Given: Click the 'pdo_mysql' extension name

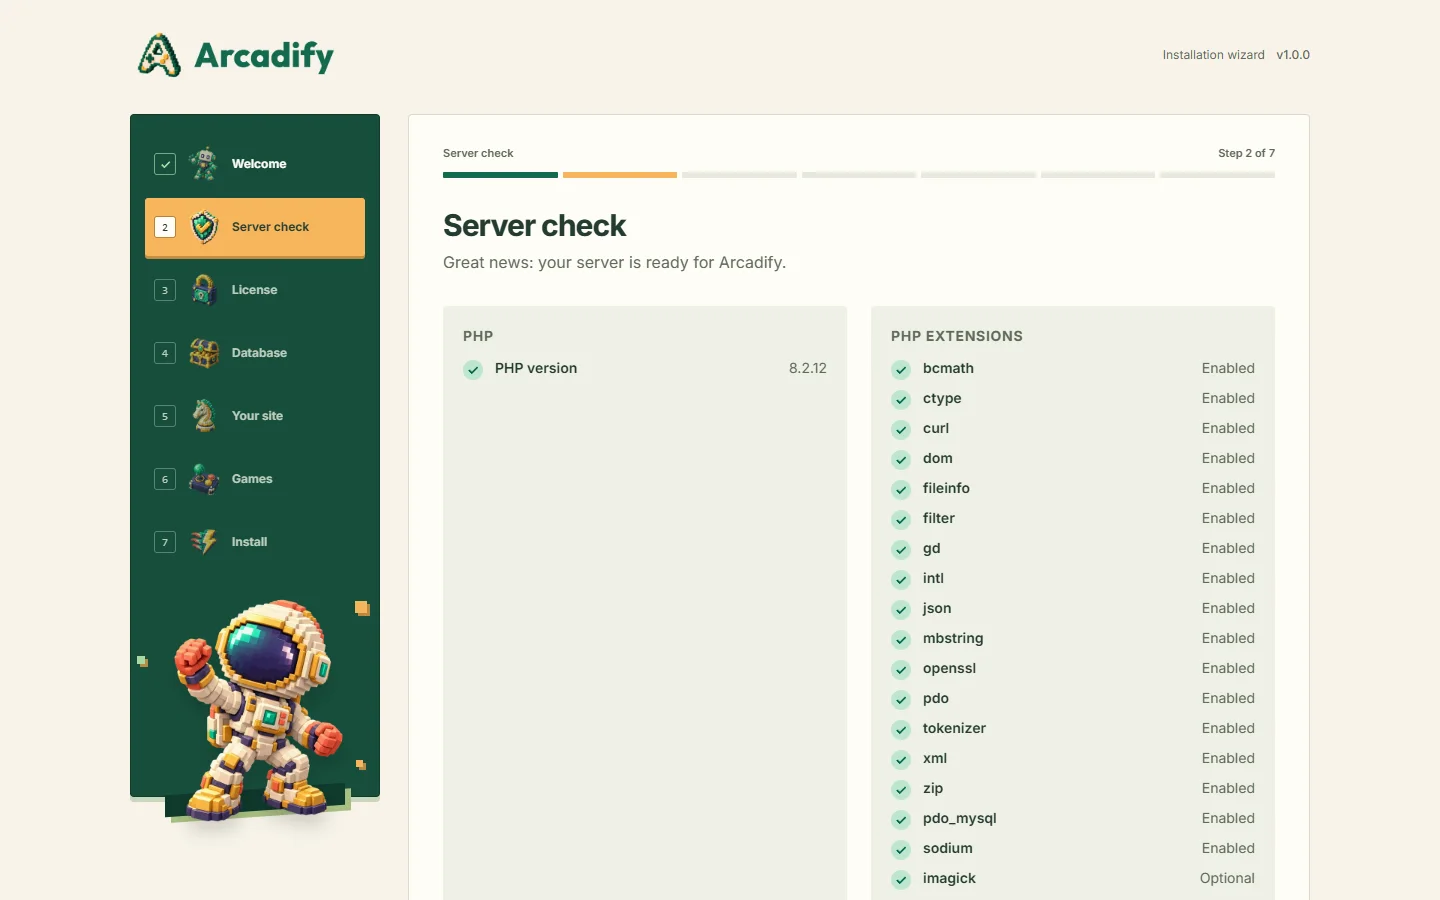Looking at the screenshot, I should coord(960,818).
